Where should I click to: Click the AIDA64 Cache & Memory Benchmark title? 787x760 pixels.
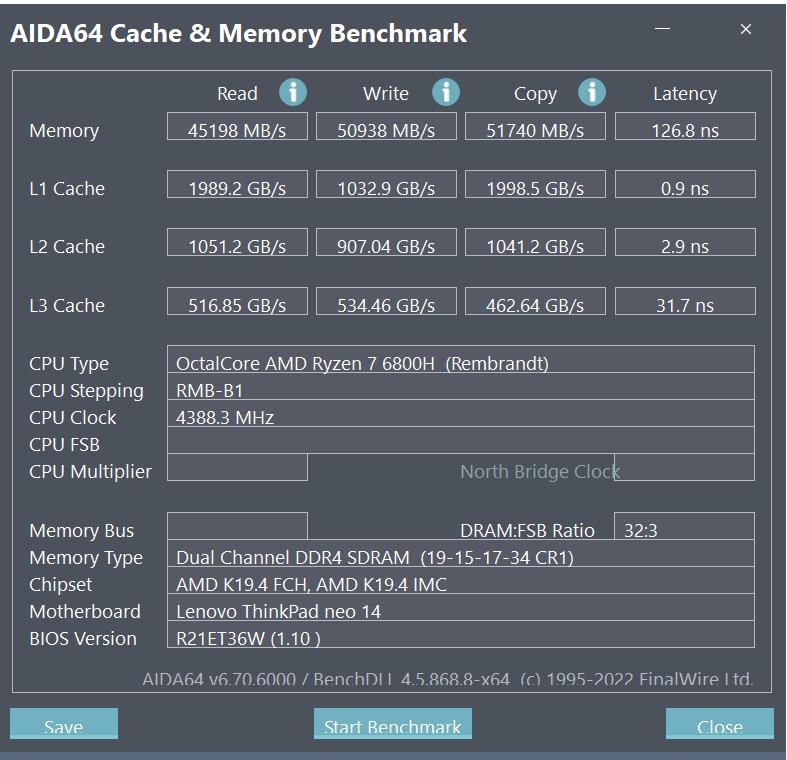[x=239, y=34]
